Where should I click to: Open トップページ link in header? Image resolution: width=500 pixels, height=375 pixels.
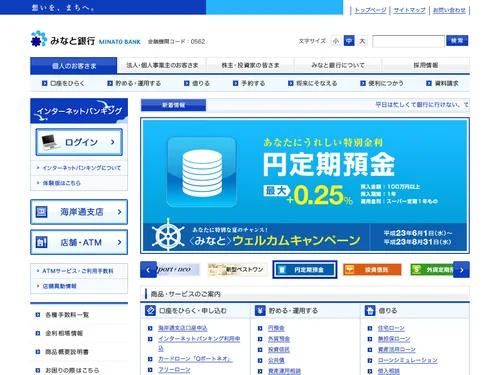click(370, 10)
